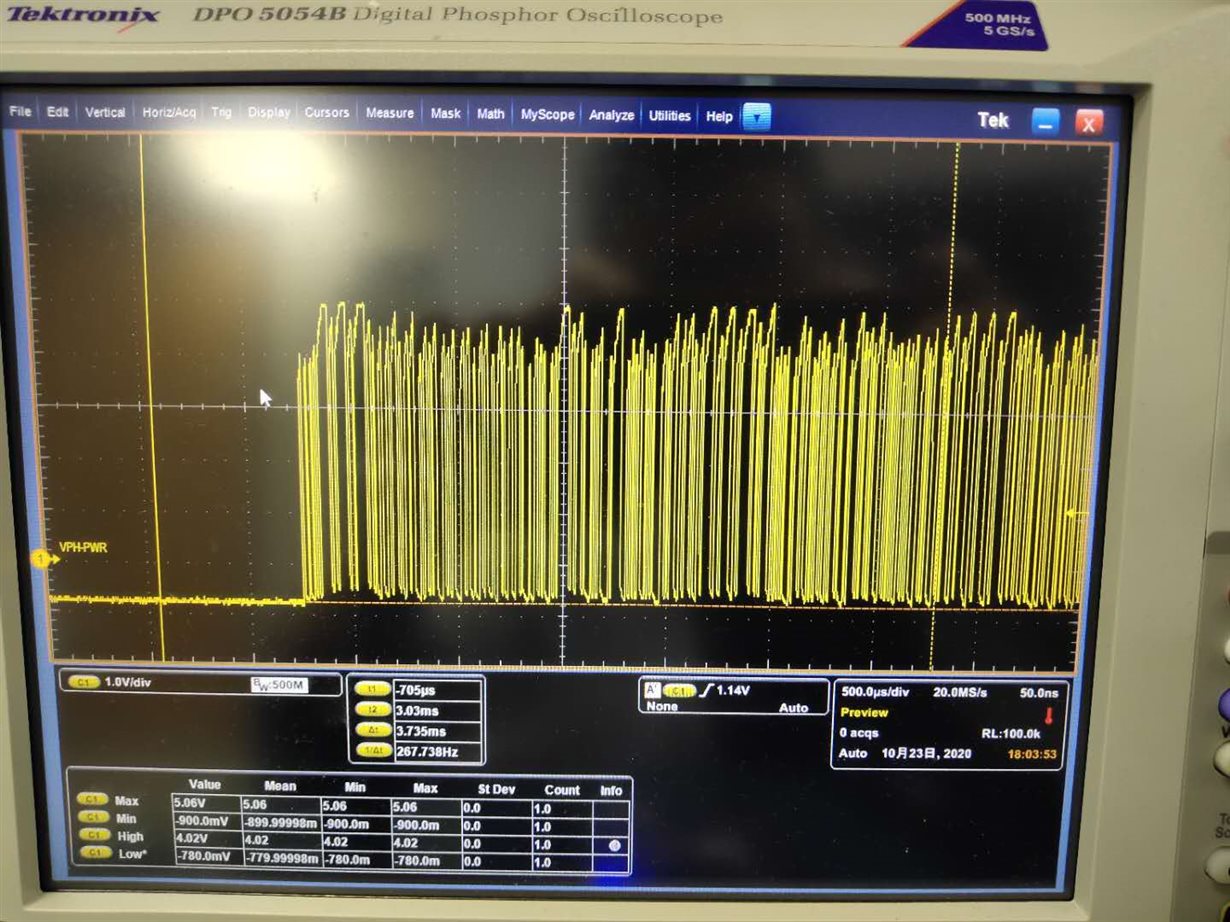Screen dimensions: 1230x922
Task: Click the yellow Preview status text
Action: coord(864,713)
